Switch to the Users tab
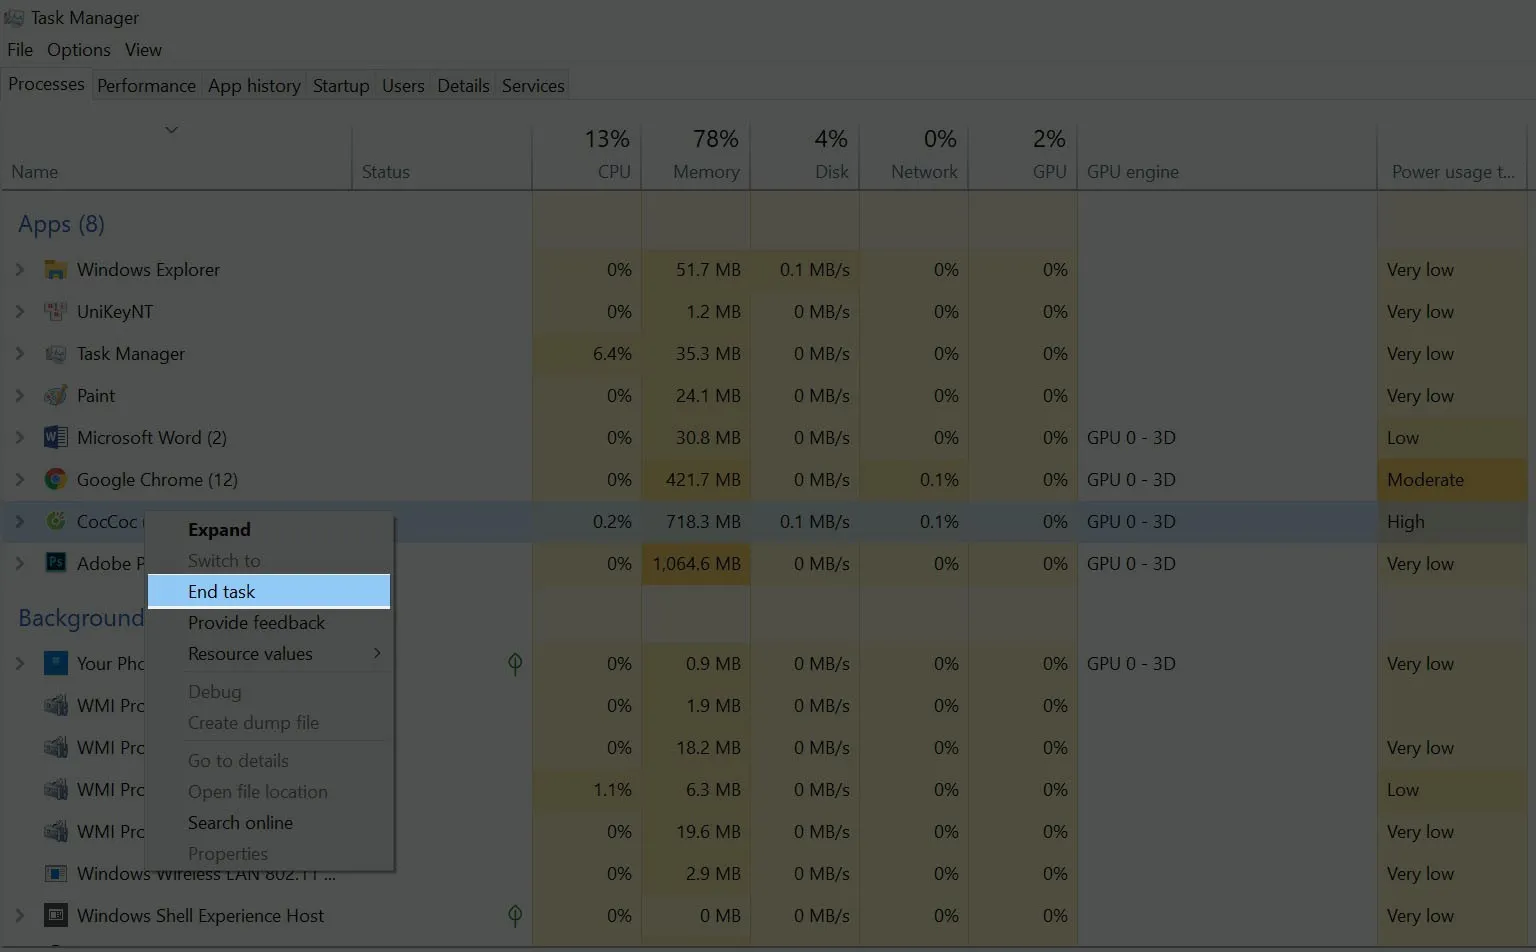This screenshot has width=1536, height=952. pos(403,86)
